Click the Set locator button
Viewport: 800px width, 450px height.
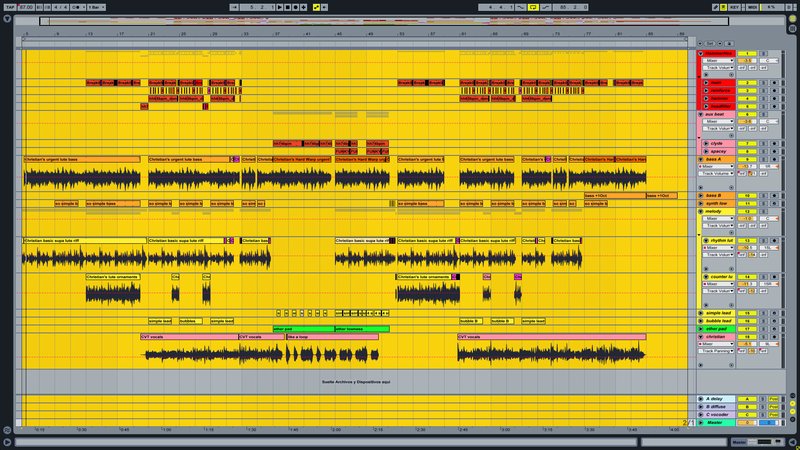710,44
